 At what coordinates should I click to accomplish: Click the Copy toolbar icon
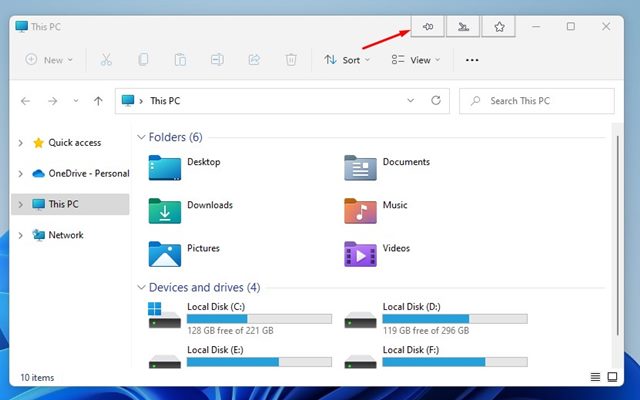(x=143, y=60)
